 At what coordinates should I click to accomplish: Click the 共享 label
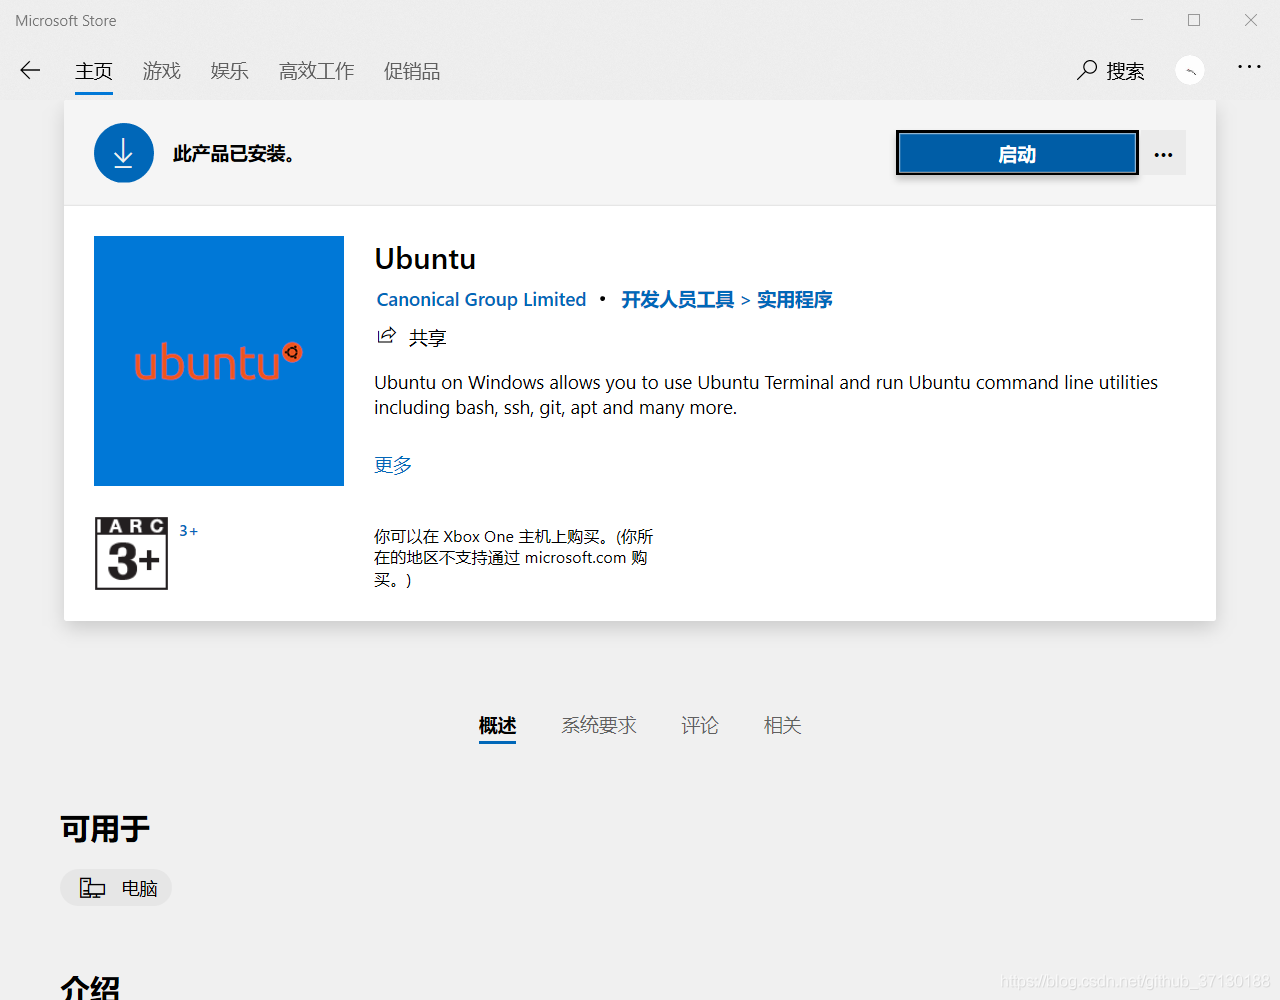[x=428, y=338]
